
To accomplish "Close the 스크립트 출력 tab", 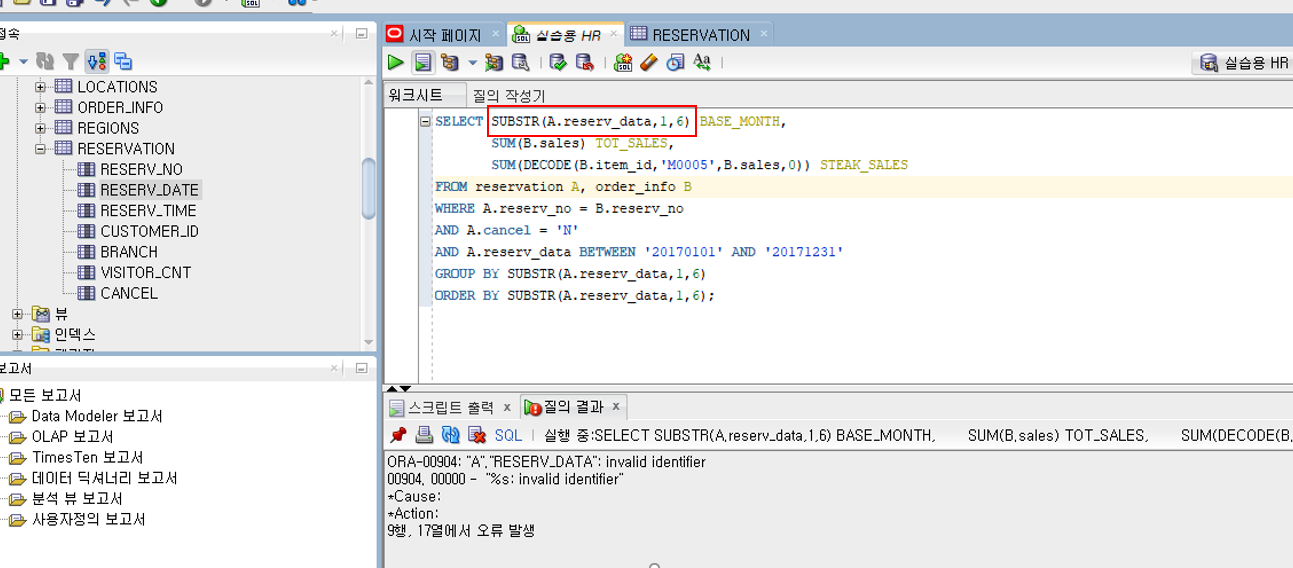I will 507,407.
